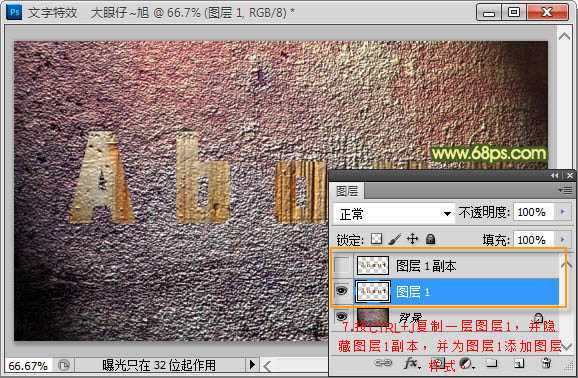Lock position move icon

point(412,239)
